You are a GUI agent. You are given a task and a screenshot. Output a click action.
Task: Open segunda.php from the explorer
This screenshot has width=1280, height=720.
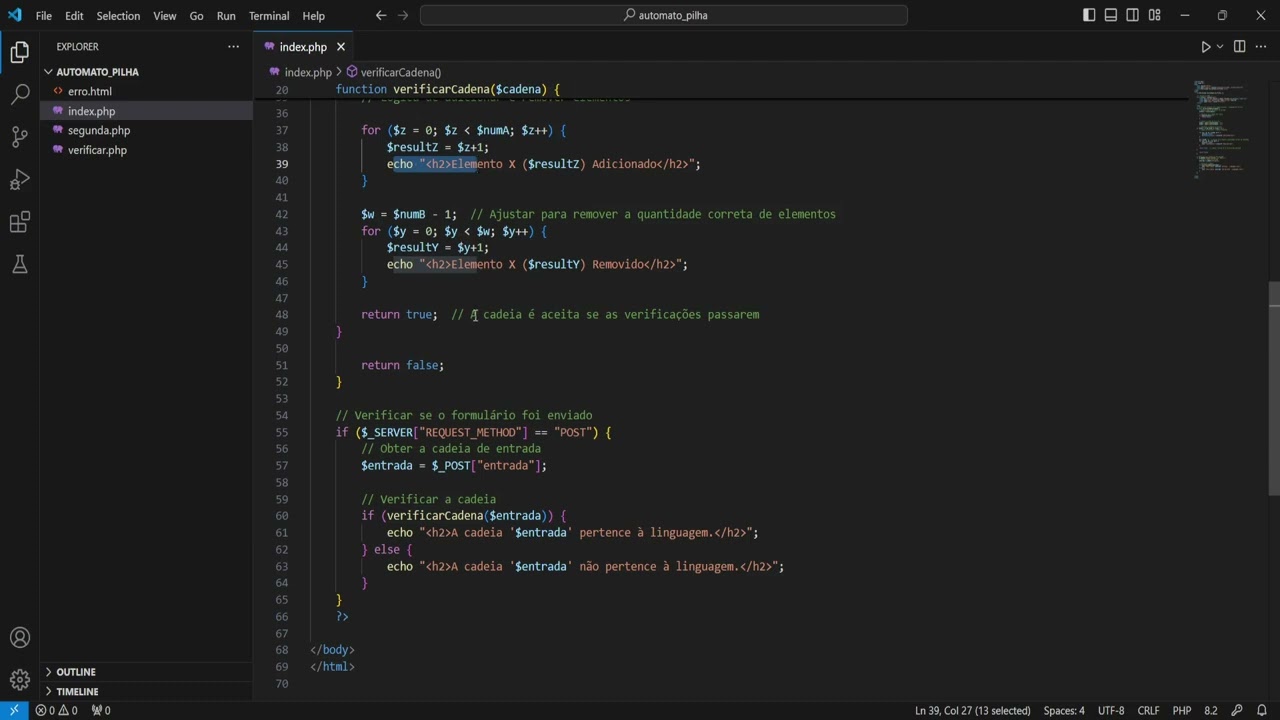pos(99,130)
